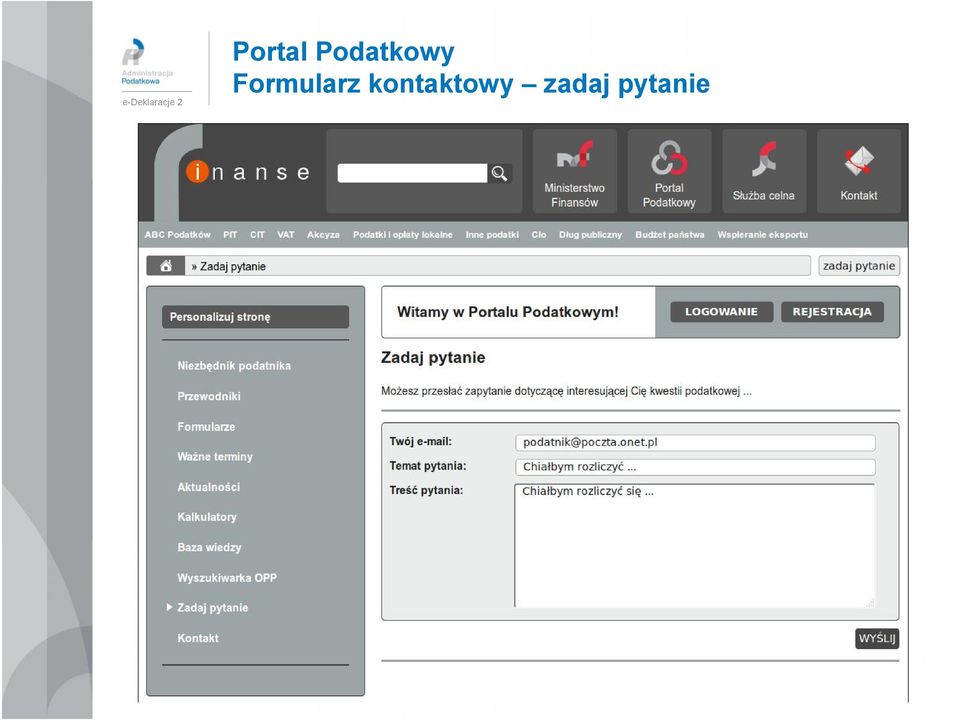Click the LOGOWANIE button
960x720 pixels.
pyautogui.click(x=721, y=312)
